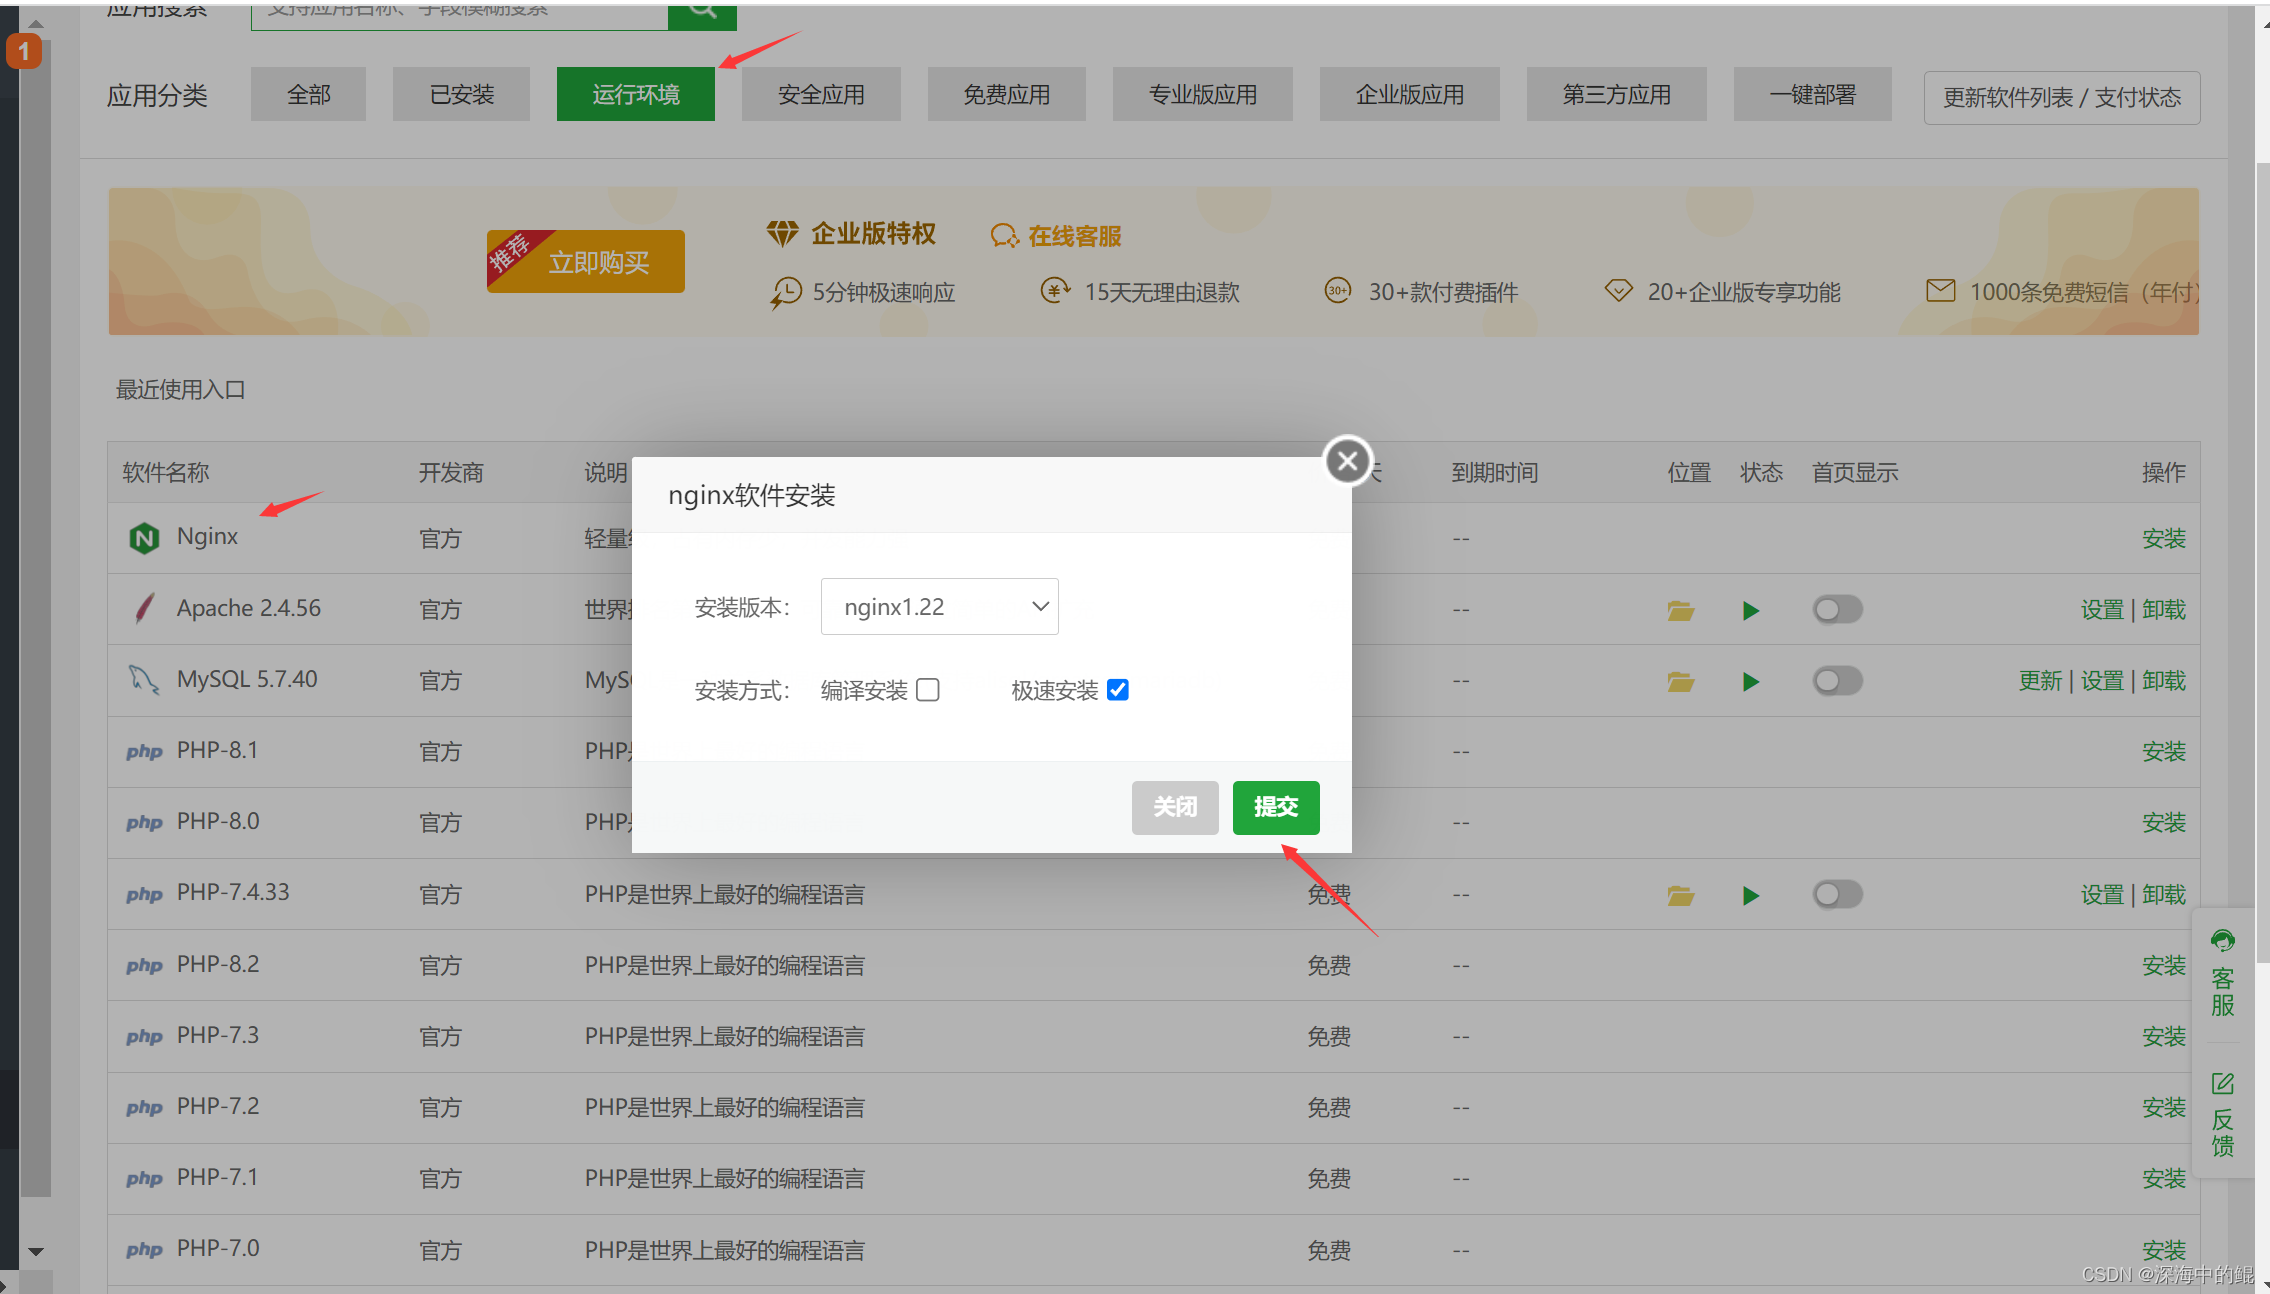Select the 安全应用 category tab
This screenshot has height=1294, width=2270.
click(x=821, y=95)
